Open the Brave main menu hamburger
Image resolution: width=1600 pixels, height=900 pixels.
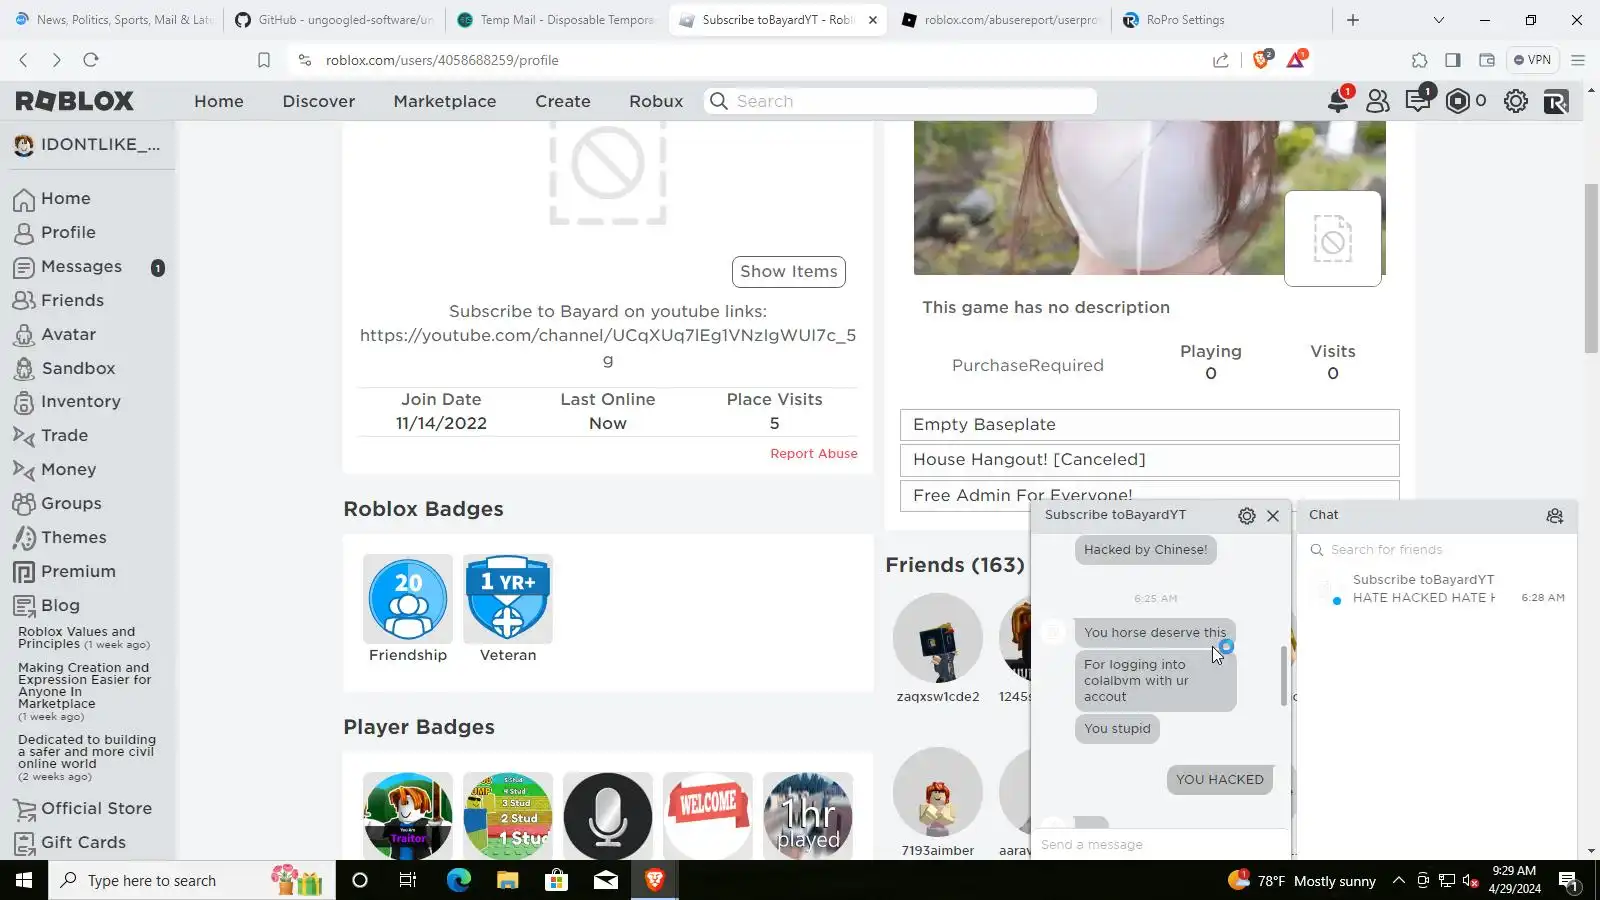(1578, 60)
